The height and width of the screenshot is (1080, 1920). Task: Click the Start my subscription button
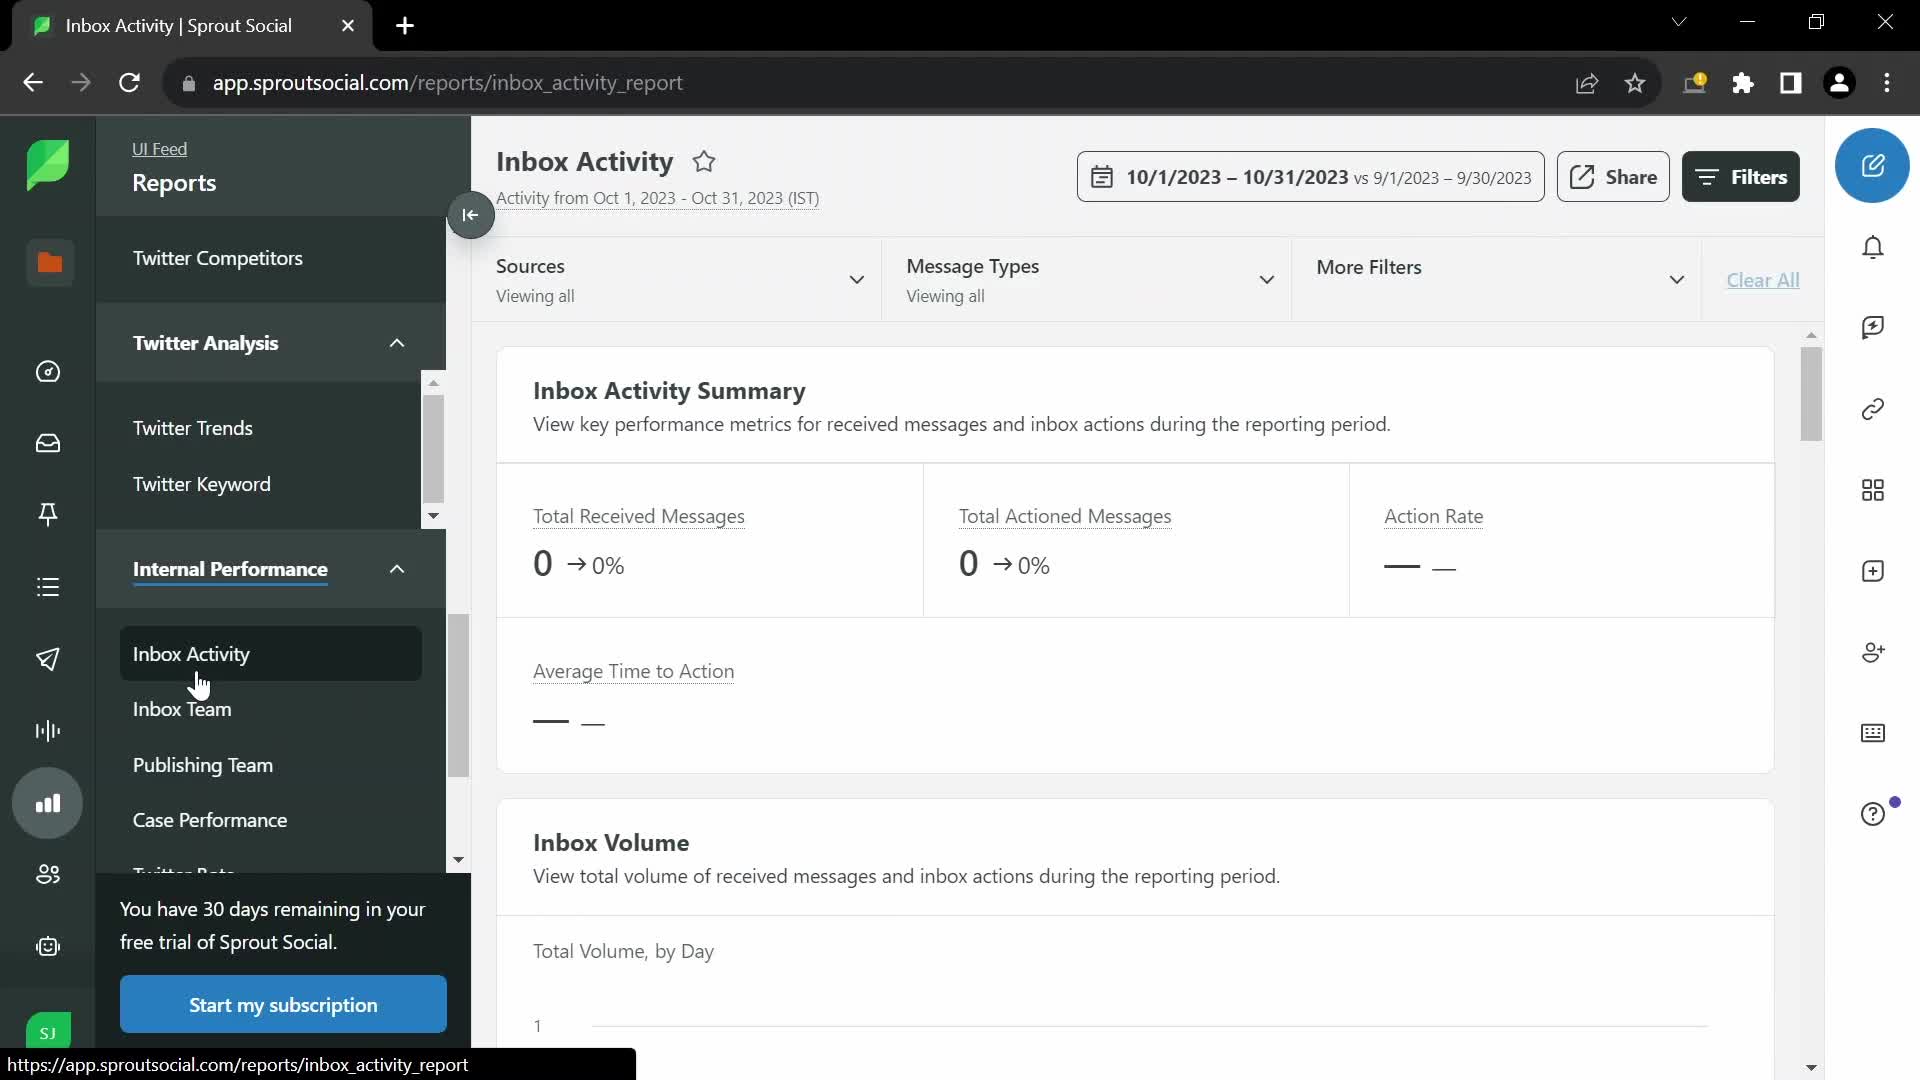[x=284, y=1005]
